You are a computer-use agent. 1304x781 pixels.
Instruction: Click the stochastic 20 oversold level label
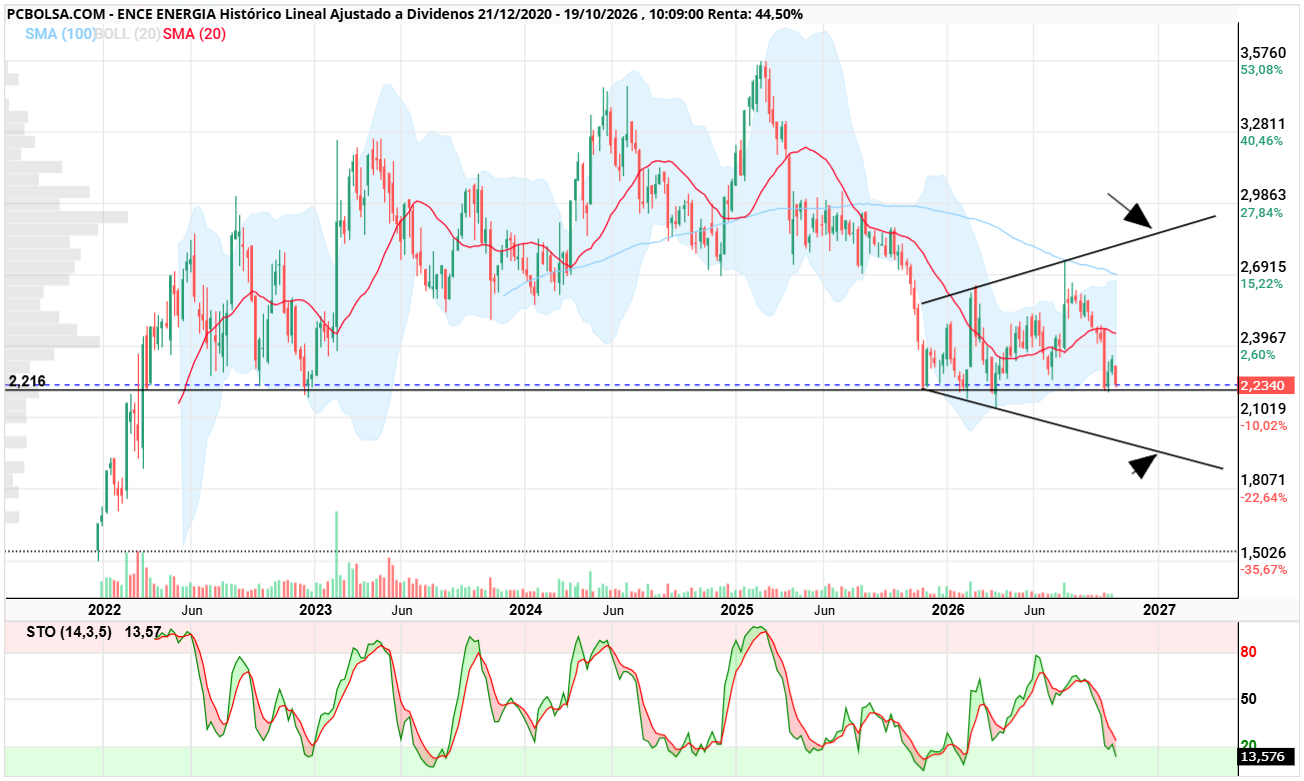coord(1249,744)
